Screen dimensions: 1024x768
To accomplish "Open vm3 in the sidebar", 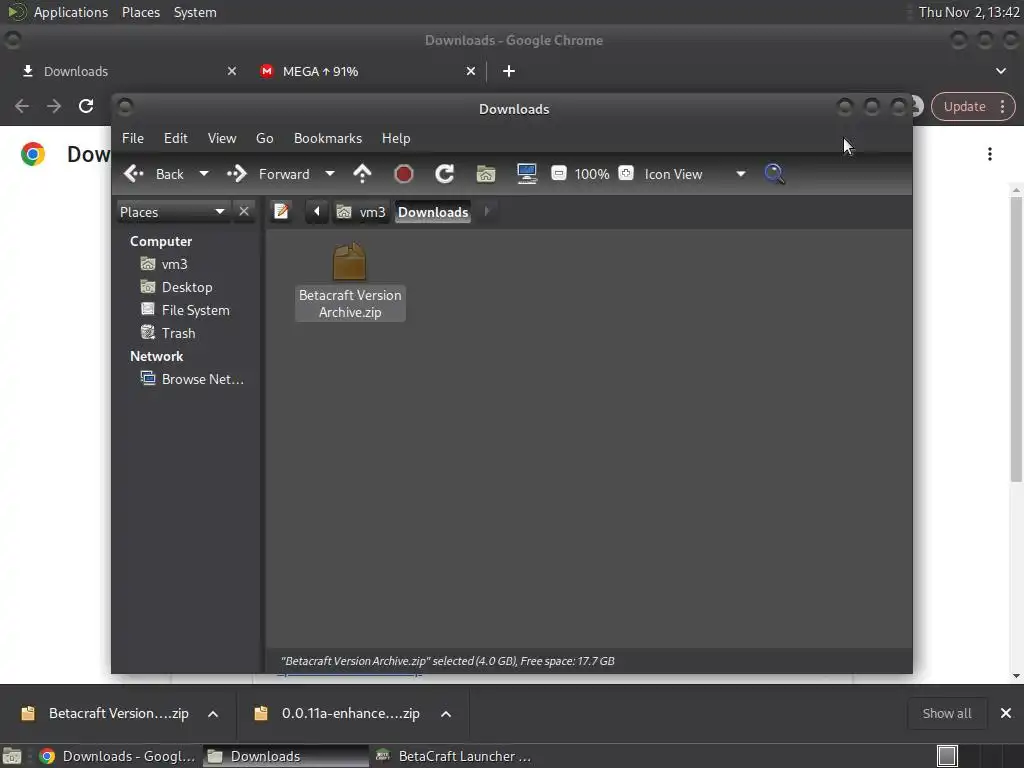I will click(x=163, y=264).
